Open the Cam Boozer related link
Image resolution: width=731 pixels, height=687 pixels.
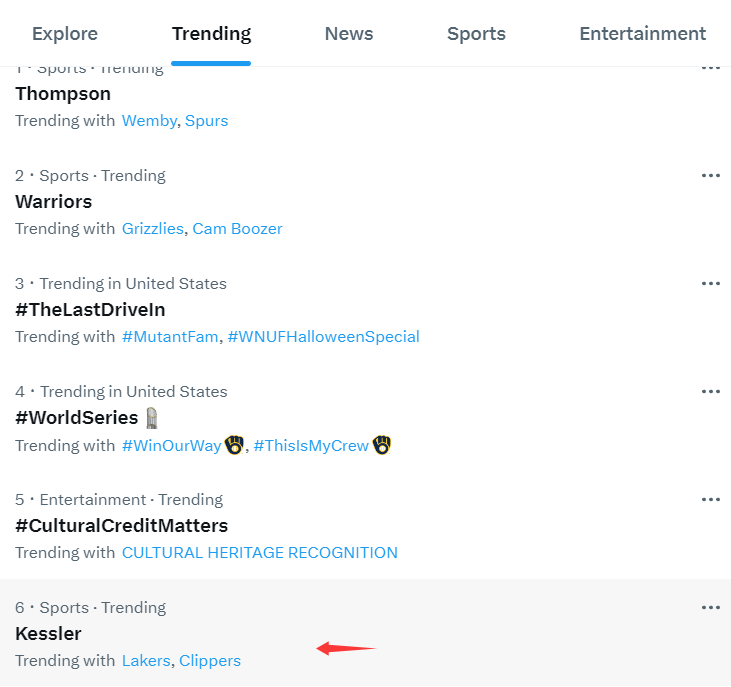click(x=237, y=229)
